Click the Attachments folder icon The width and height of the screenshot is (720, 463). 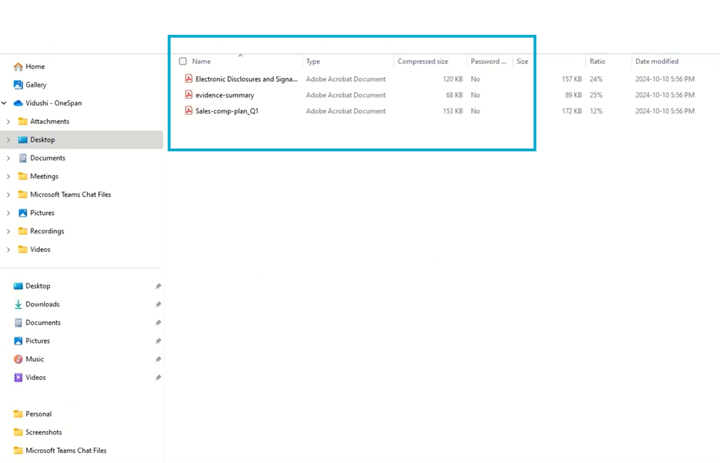[22, 121]
